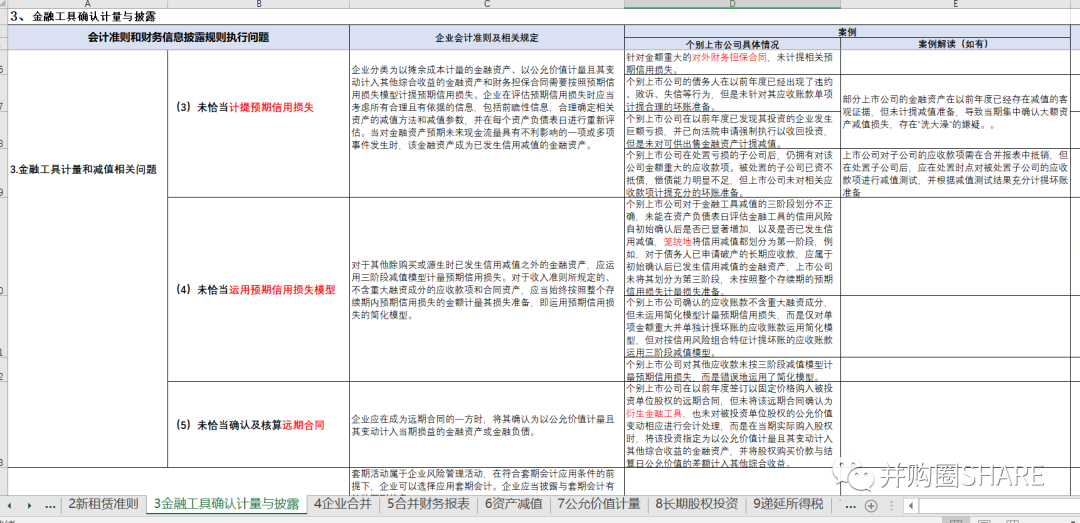Select the cell about 对外财务担保合同
1080x523 pixels.
point(732,63)
